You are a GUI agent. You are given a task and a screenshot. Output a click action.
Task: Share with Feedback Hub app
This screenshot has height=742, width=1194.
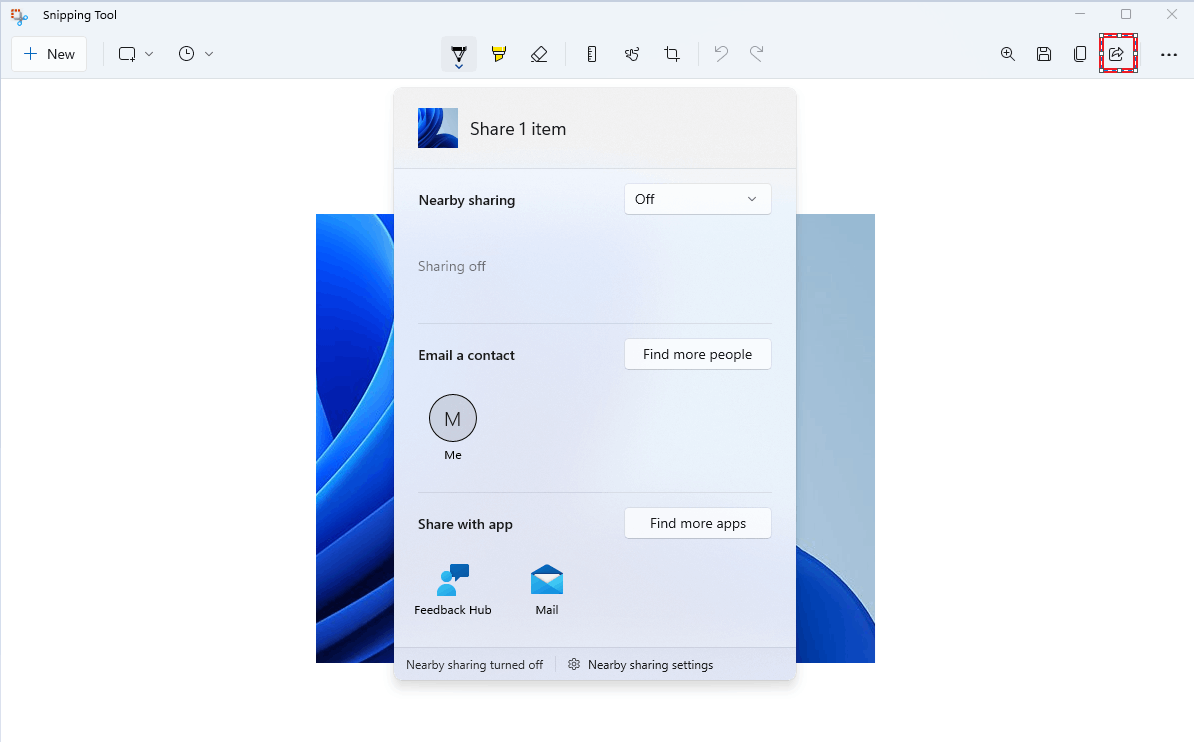pos(453,589)
